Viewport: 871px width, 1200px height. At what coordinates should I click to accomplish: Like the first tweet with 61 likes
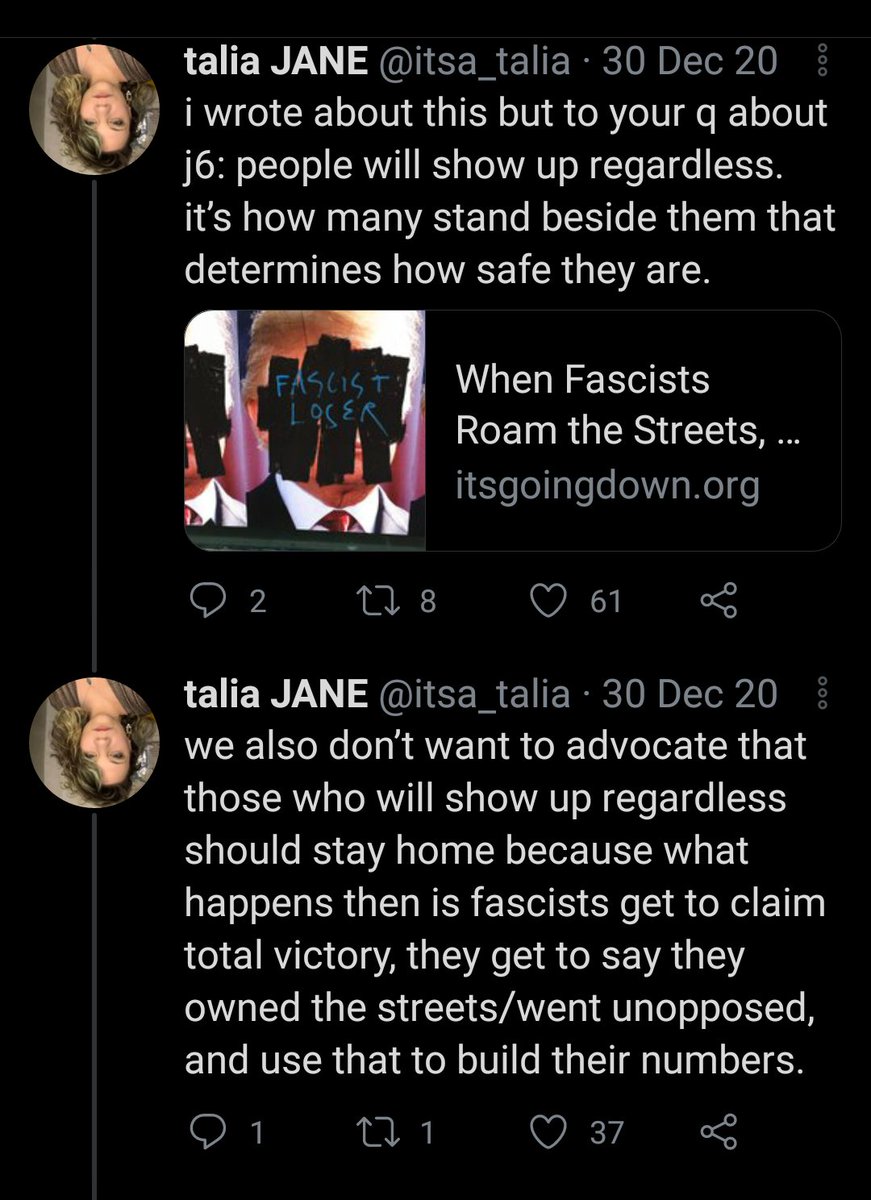[547, 600]
